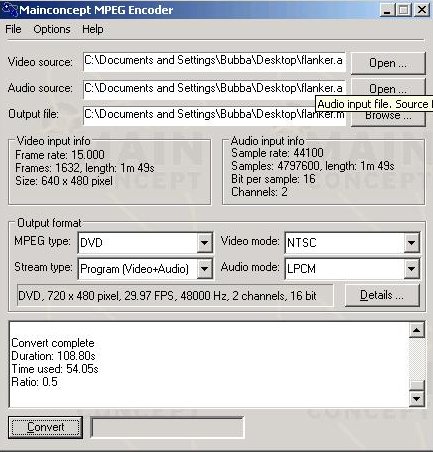This screenshot has width=433, height=452.
Task: Expand the Audio mode dropdown arrow
Action: click(x=411, y=268)
